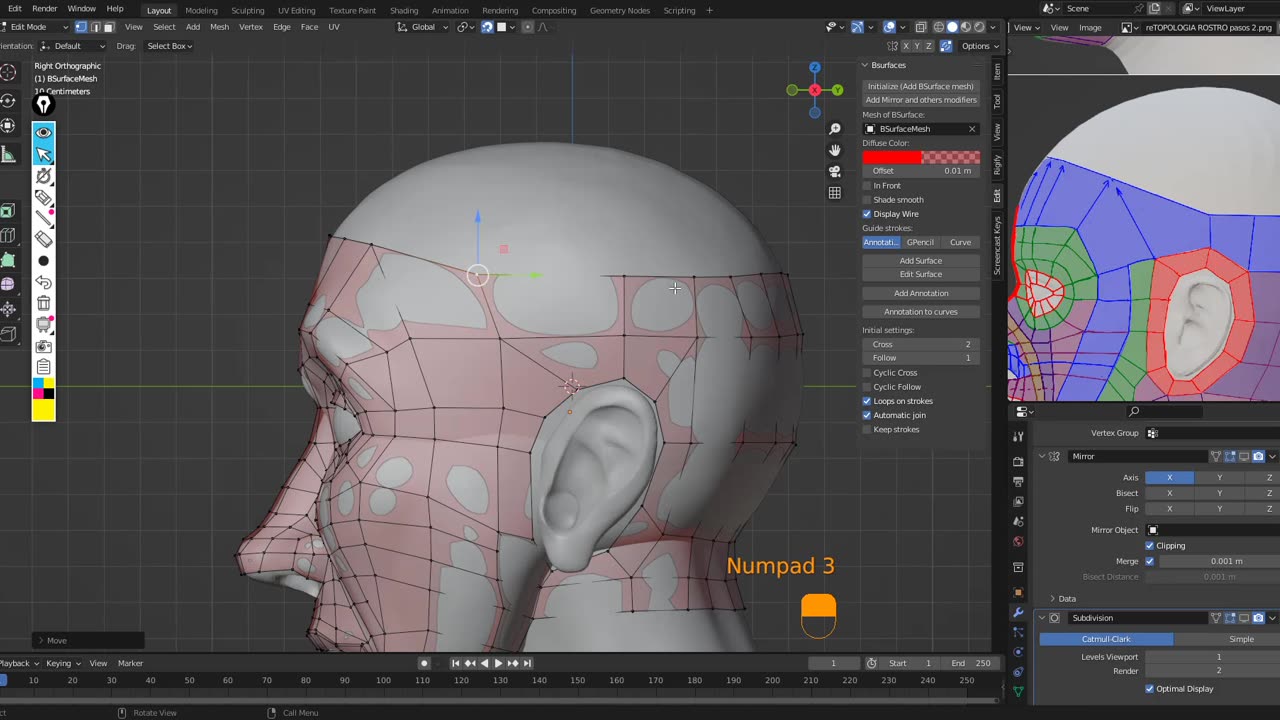Select GPencil guide strokes option
The image size is (1280, 720).
click(921, 242)
